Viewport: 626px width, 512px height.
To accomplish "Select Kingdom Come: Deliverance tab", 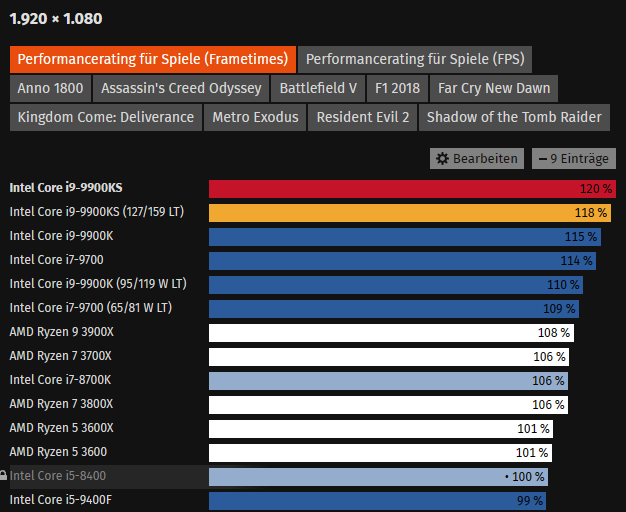I will [106, 117].
